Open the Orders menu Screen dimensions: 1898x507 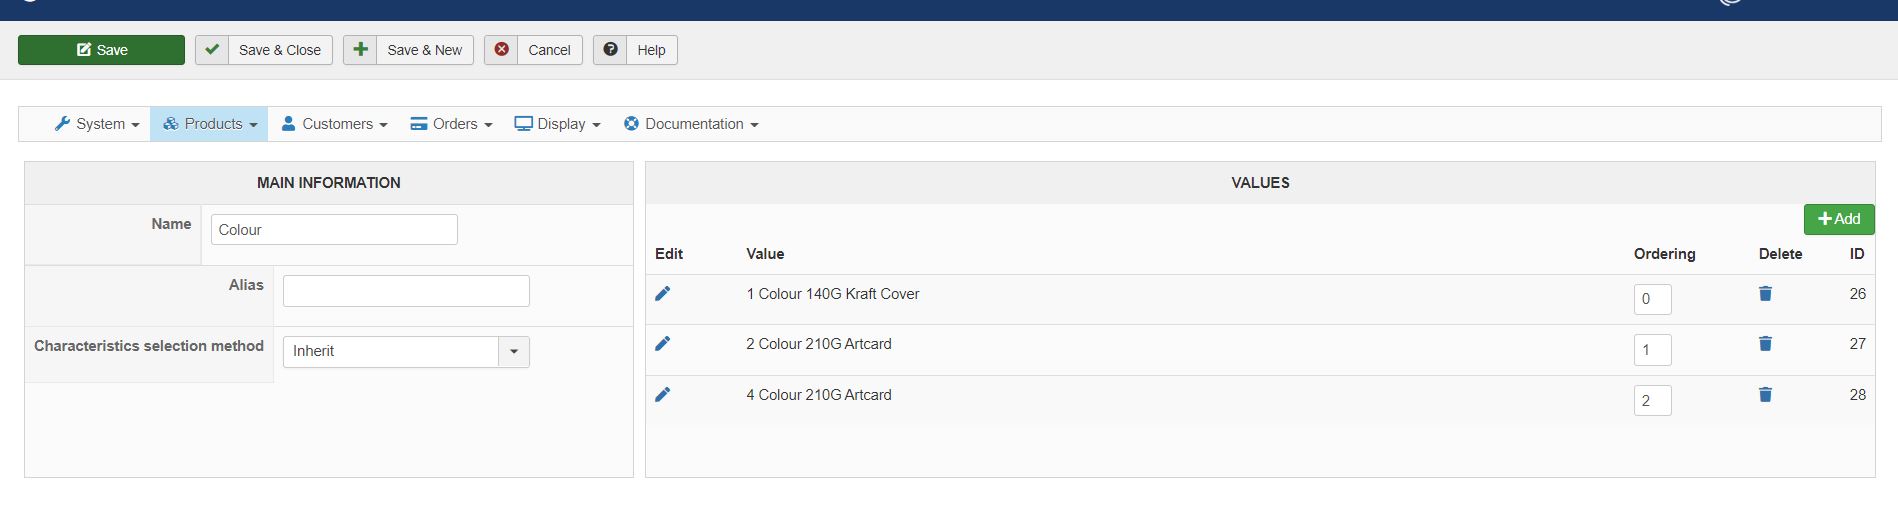coord(452,124)
